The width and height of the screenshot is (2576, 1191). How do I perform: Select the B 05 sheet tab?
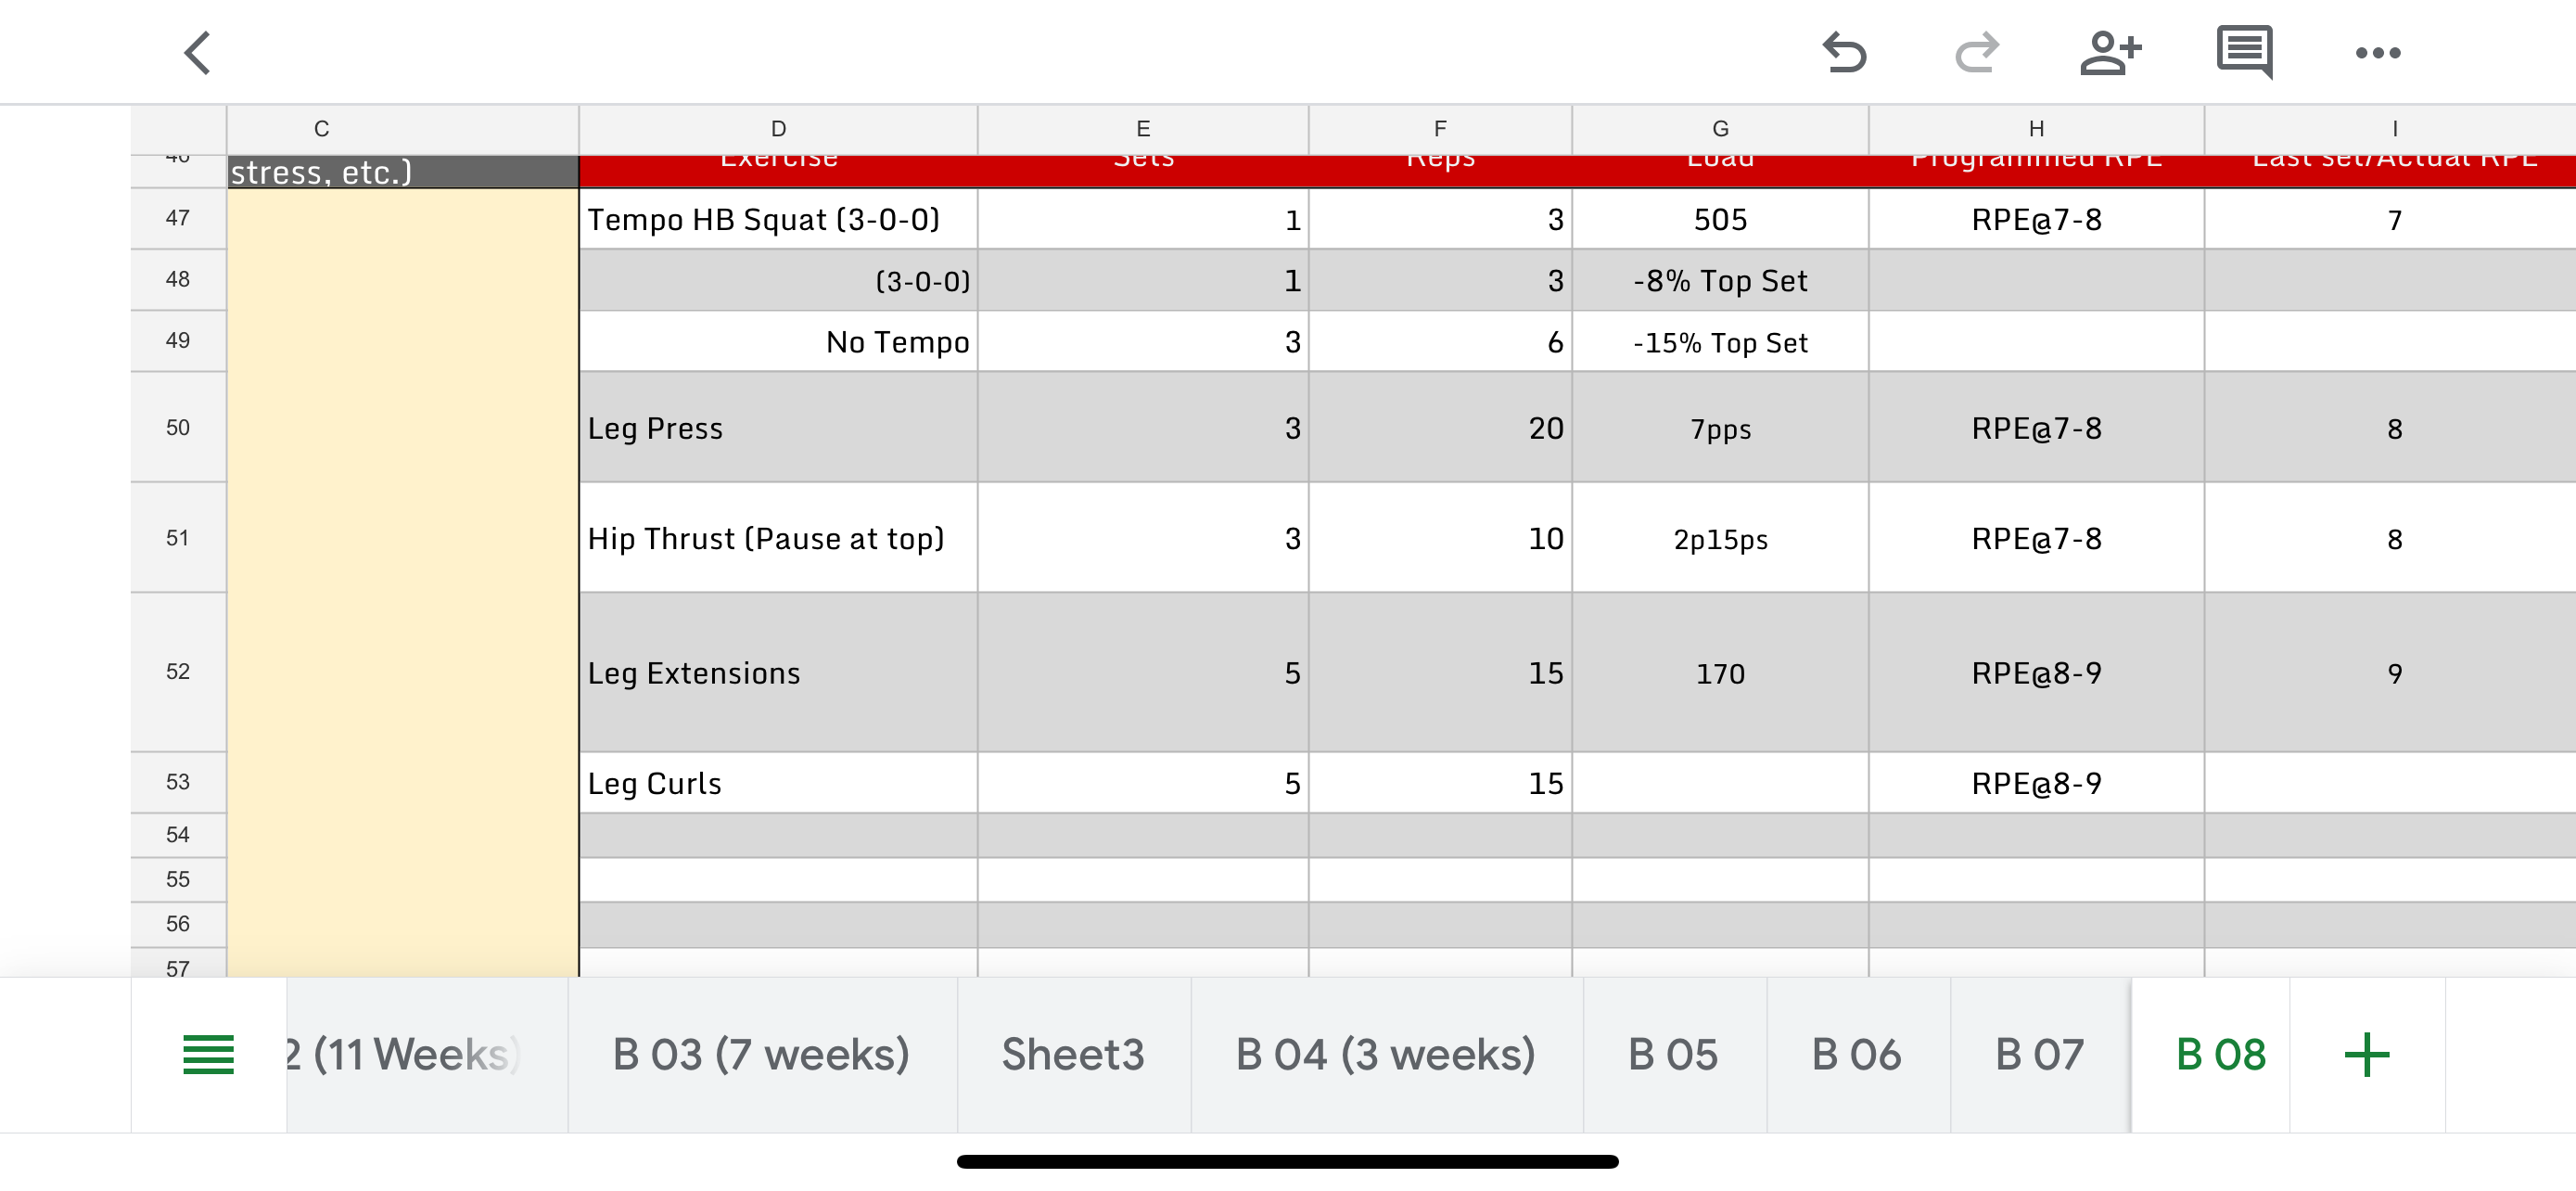(1673, 1054)
